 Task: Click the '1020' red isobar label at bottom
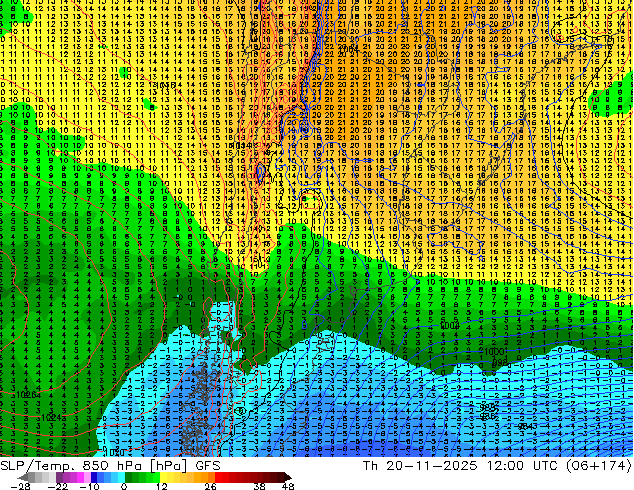tap(114, 452)
